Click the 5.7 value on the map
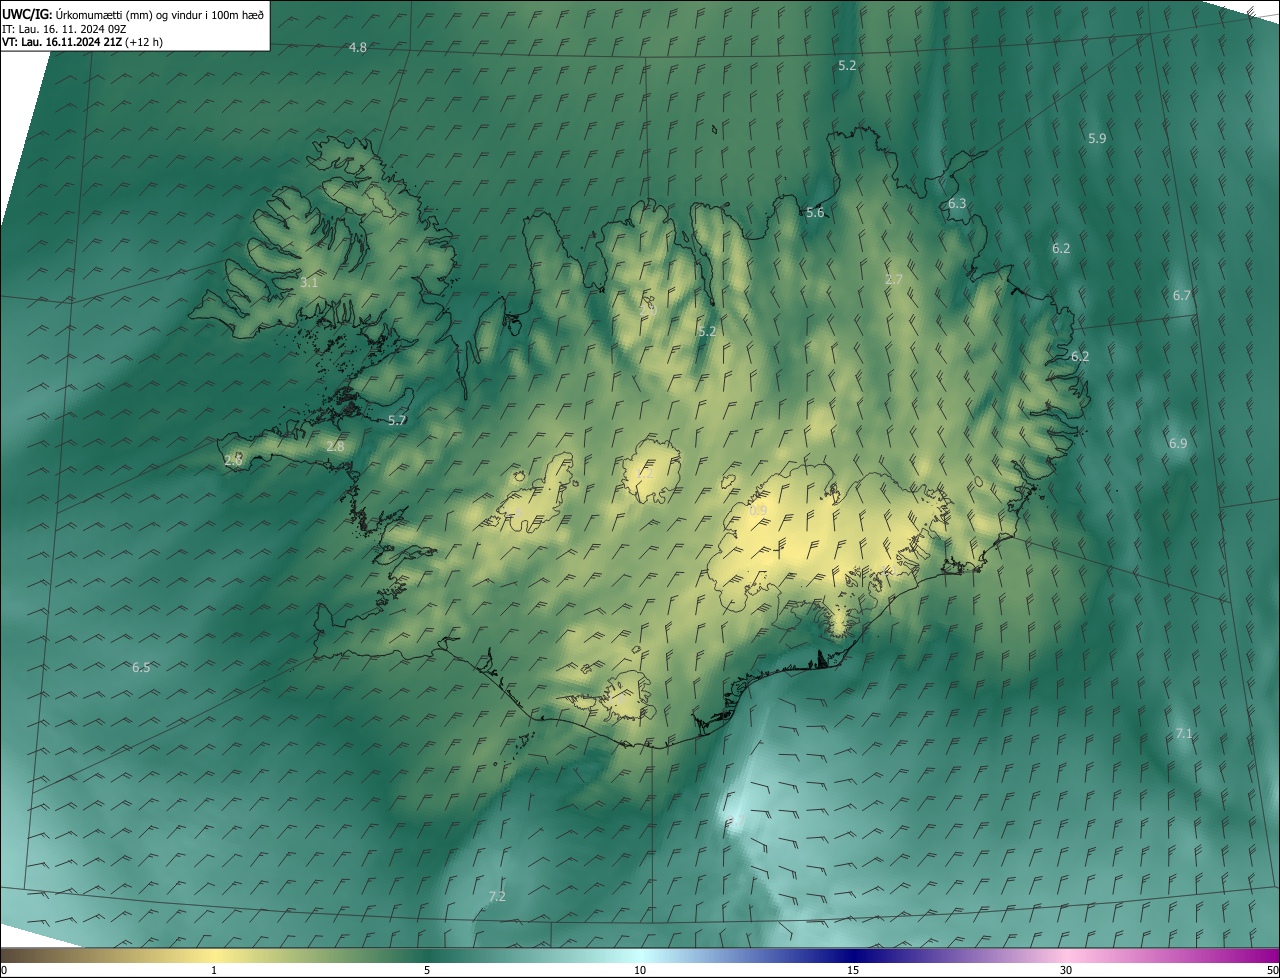Screen dimensions: 1280x978 pyautogui.click(x=397, y=421)
